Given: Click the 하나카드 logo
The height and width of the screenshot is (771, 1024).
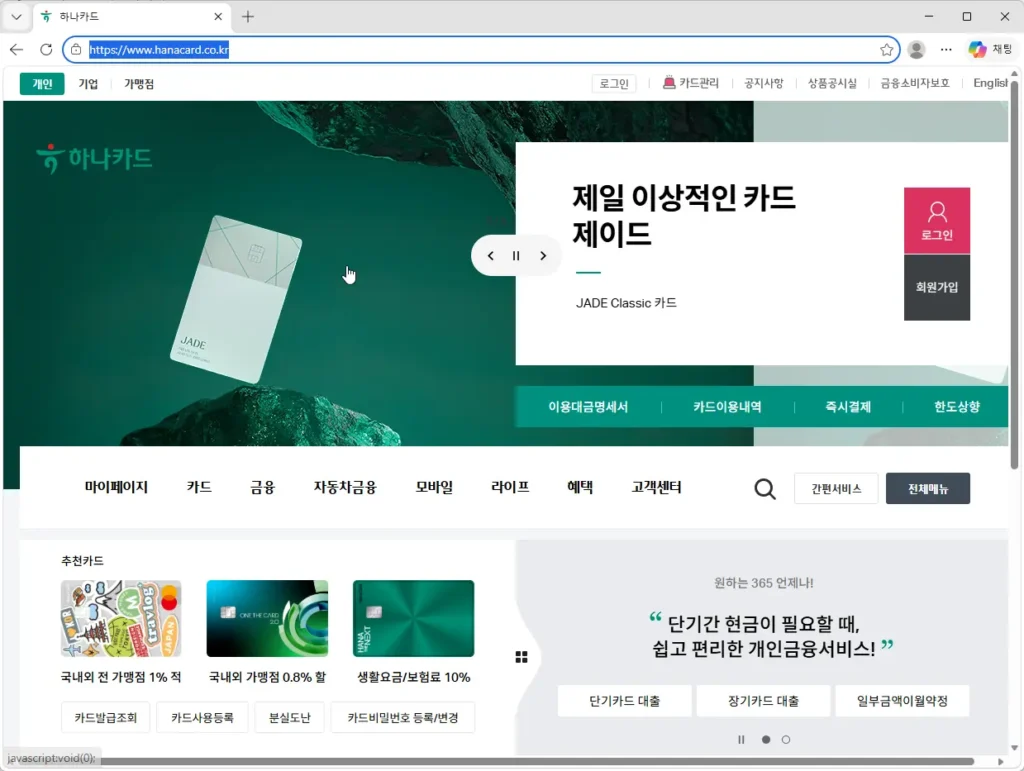Looking at the screenshot, I should tap(95, 158).
